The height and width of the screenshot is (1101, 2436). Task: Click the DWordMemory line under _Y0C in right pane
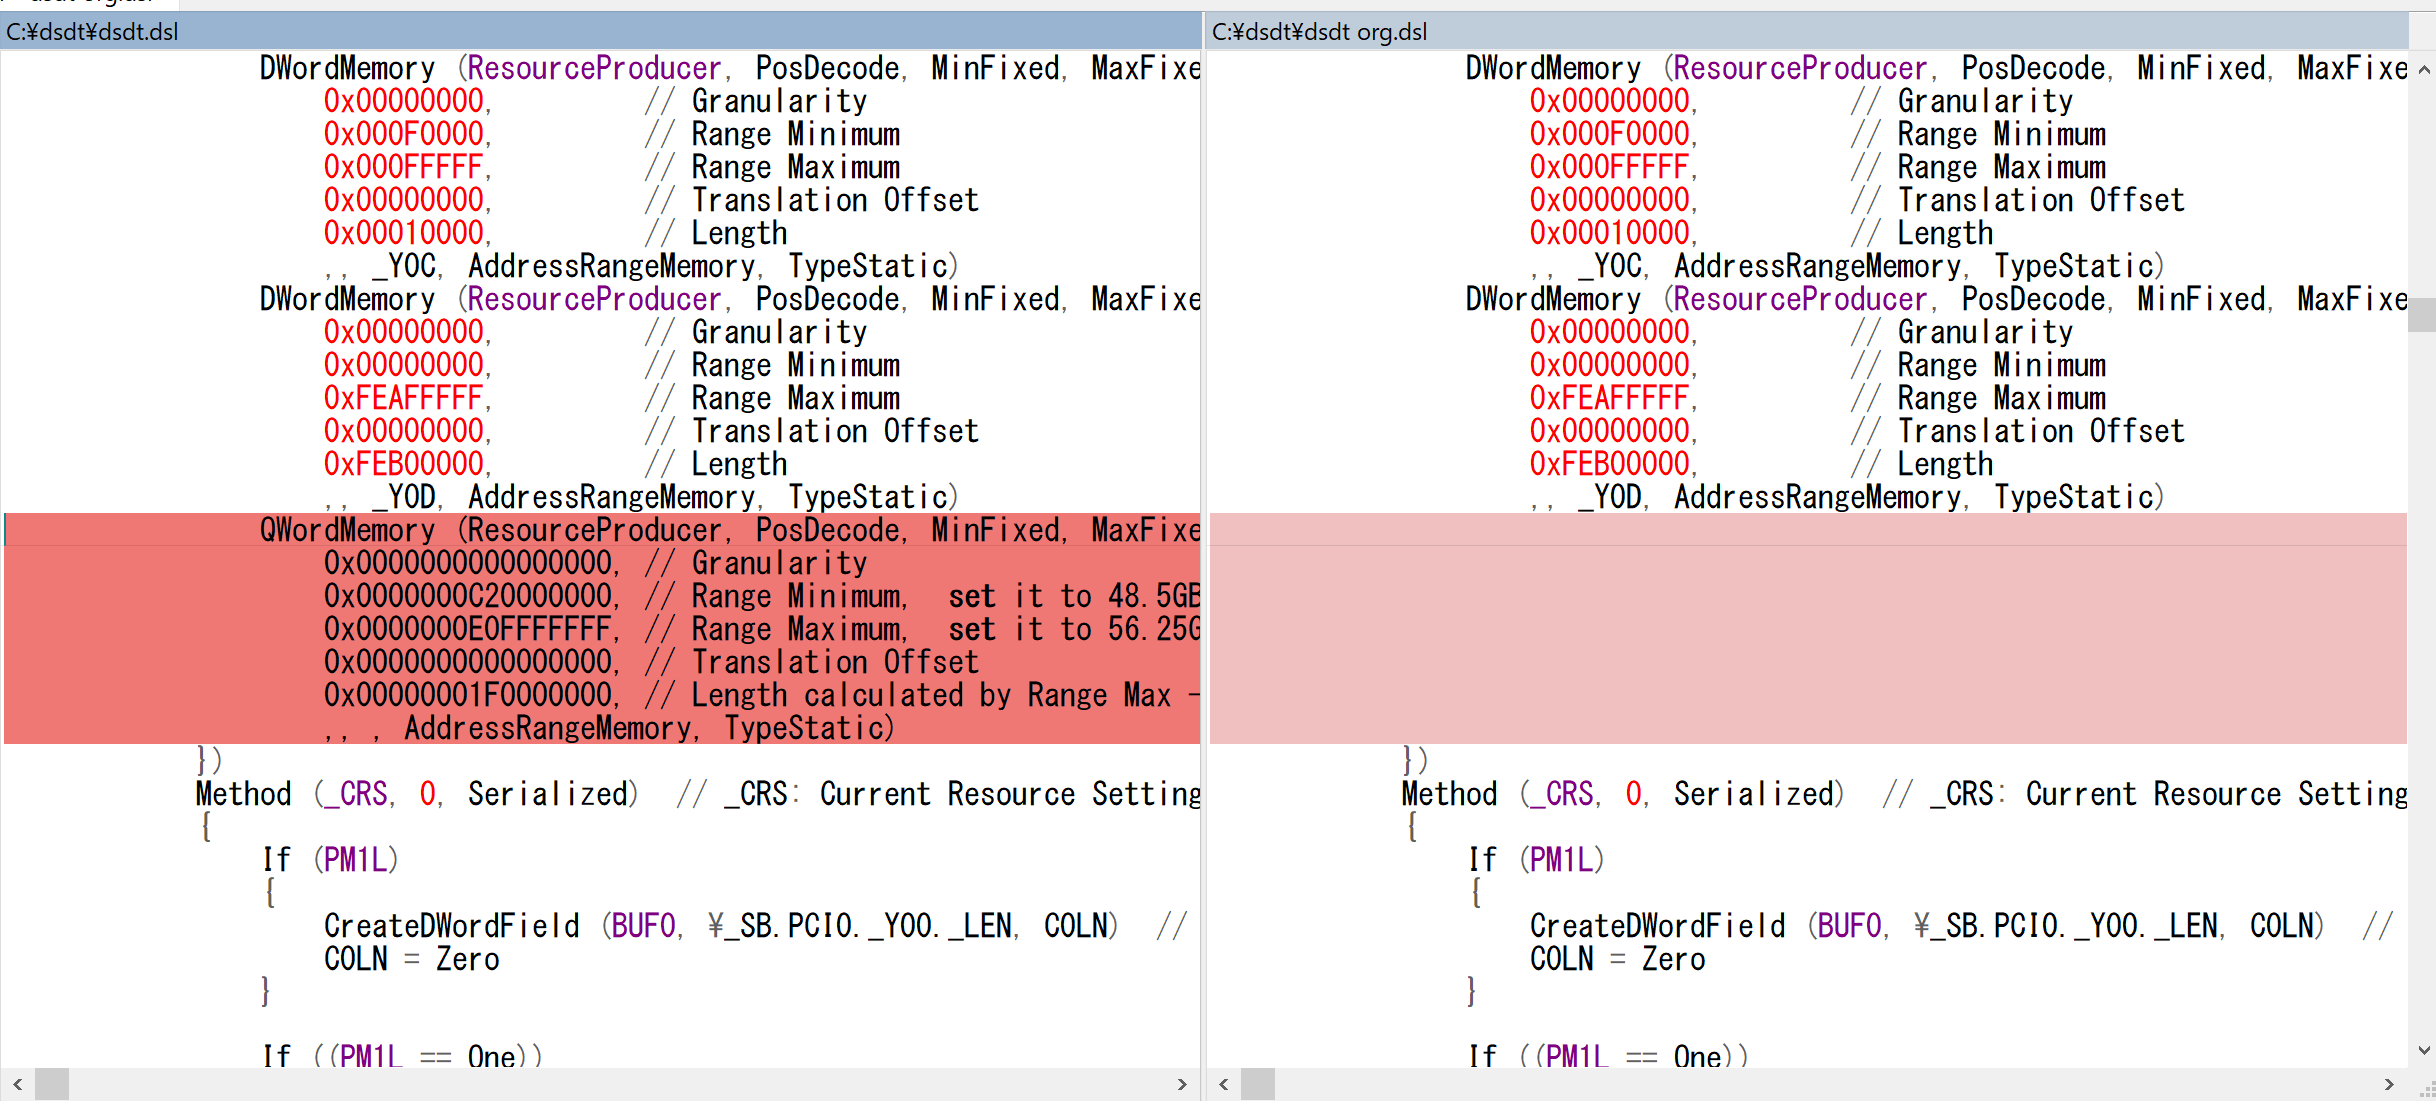(1936, 299)
